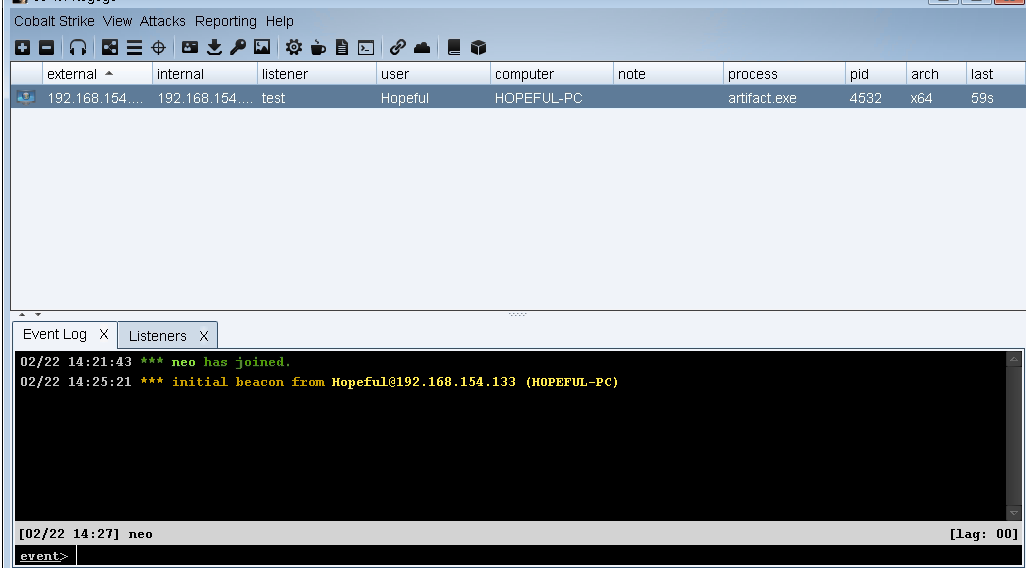Open screenshots via picture icon
The width and height of the screenshot is (1026, 568).
coord(262,47)
